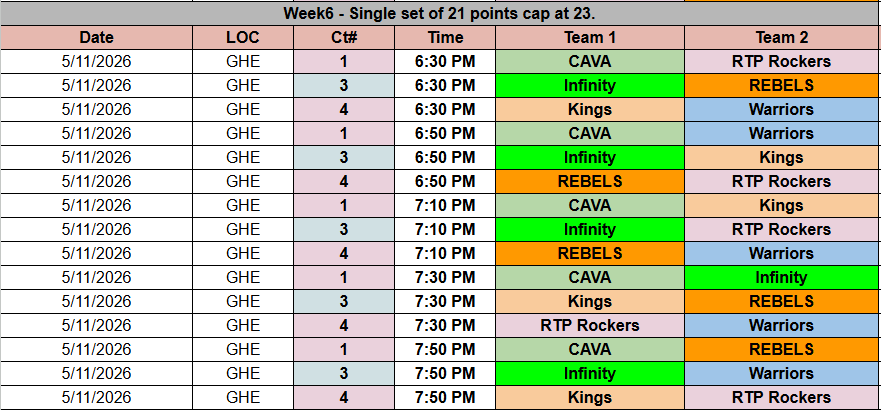Click the Week6 title row
881x410 pixels.
pyautogui.click(x=440, y=13)
